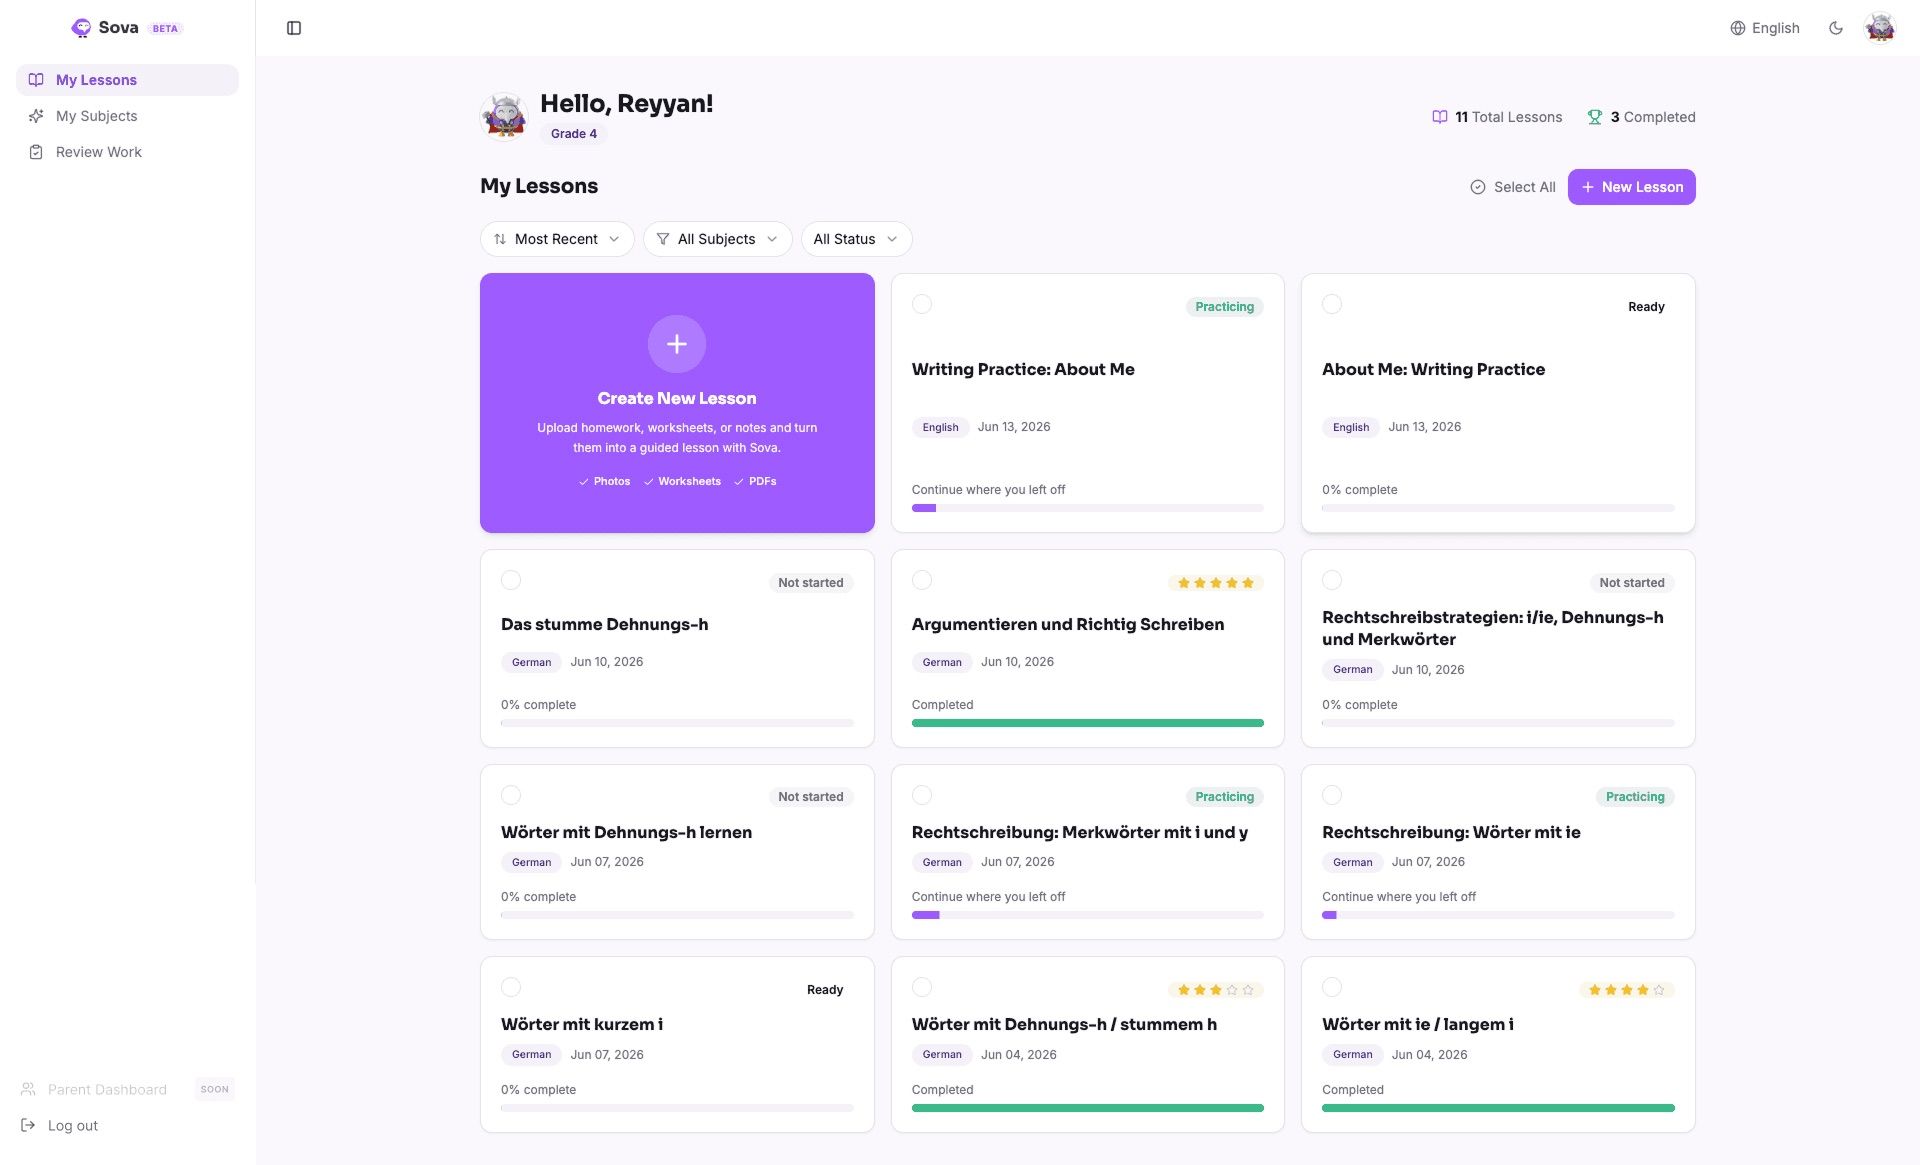Click the Sova owl logo

point(81,28)
